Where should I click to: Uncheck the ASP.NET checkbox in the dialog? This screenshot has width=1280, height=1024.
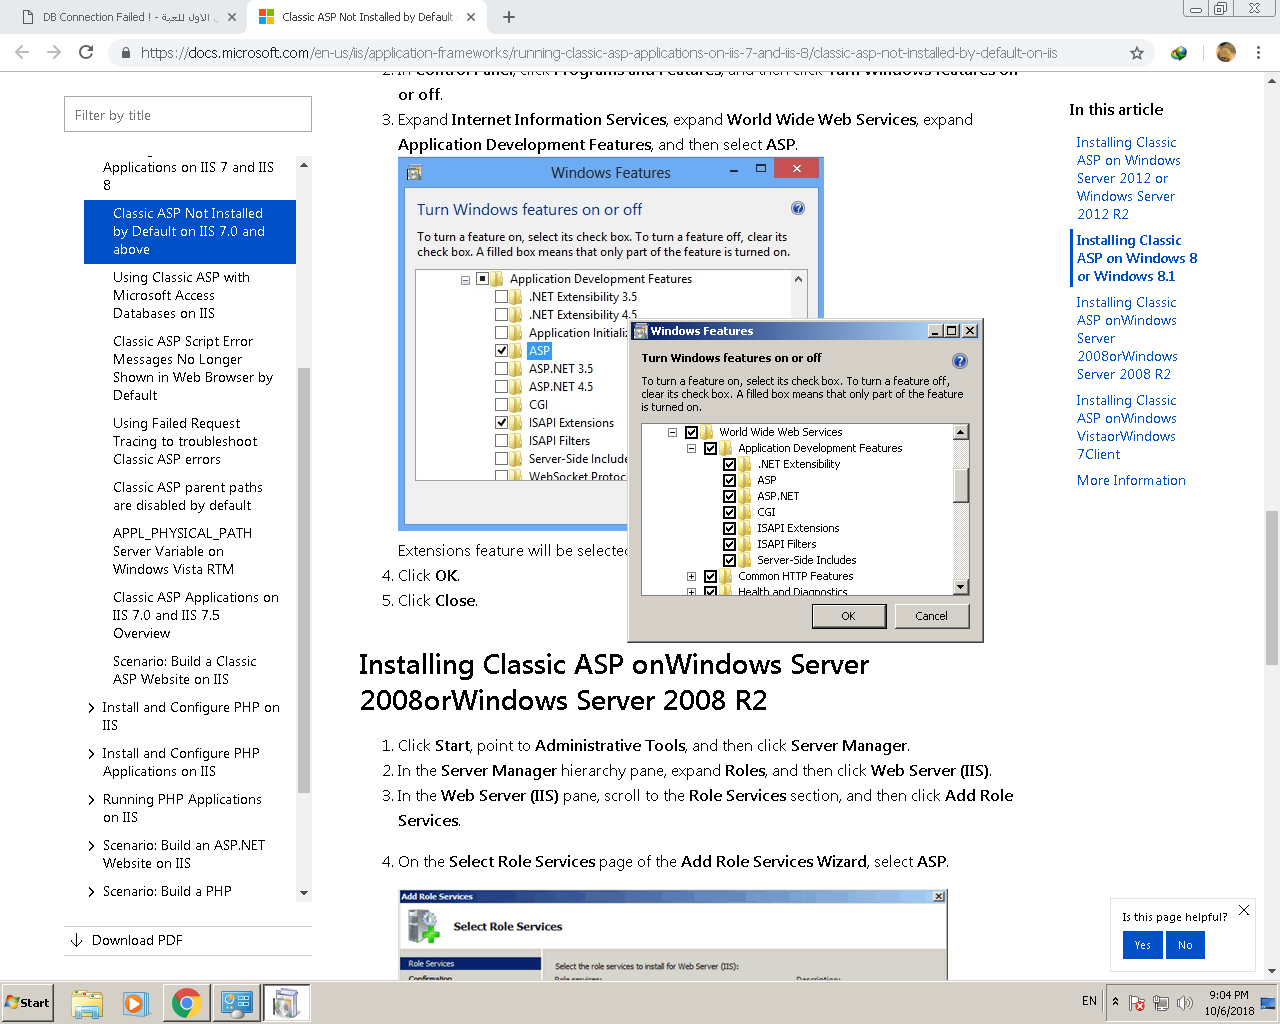[729, 496]
